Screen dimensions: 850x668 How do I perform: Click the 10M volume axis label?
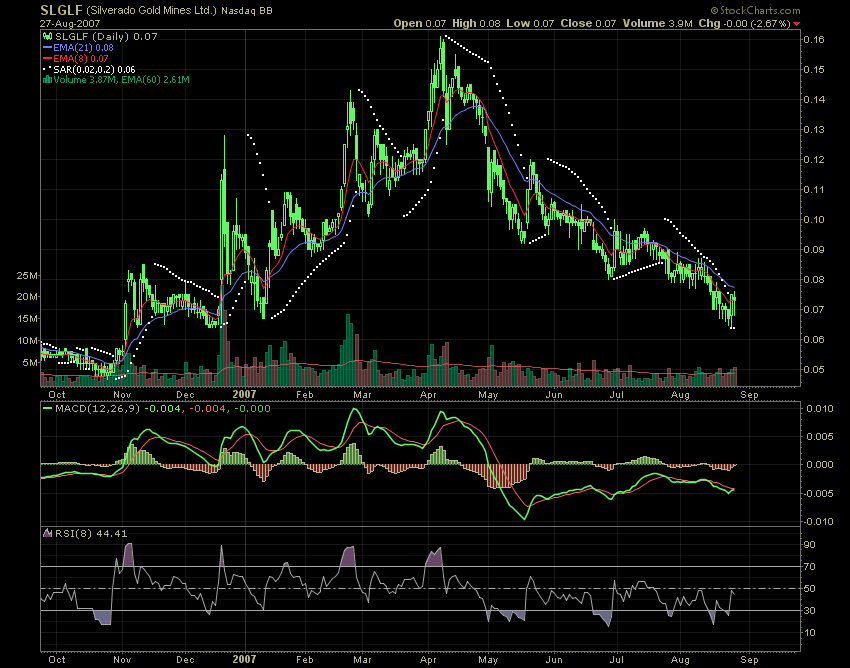pos(27,341)
